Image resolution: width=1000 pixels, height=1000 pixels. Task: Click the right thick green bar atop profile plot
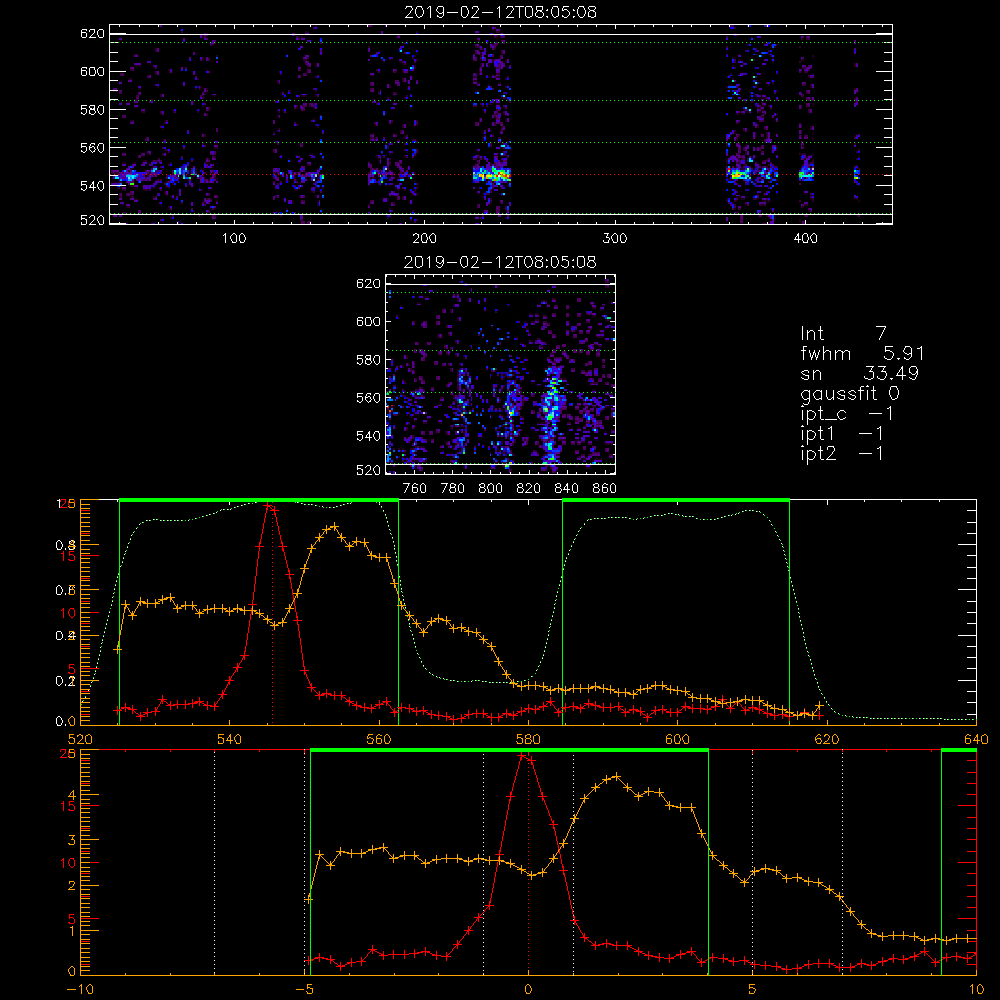[x=676, y=501]
